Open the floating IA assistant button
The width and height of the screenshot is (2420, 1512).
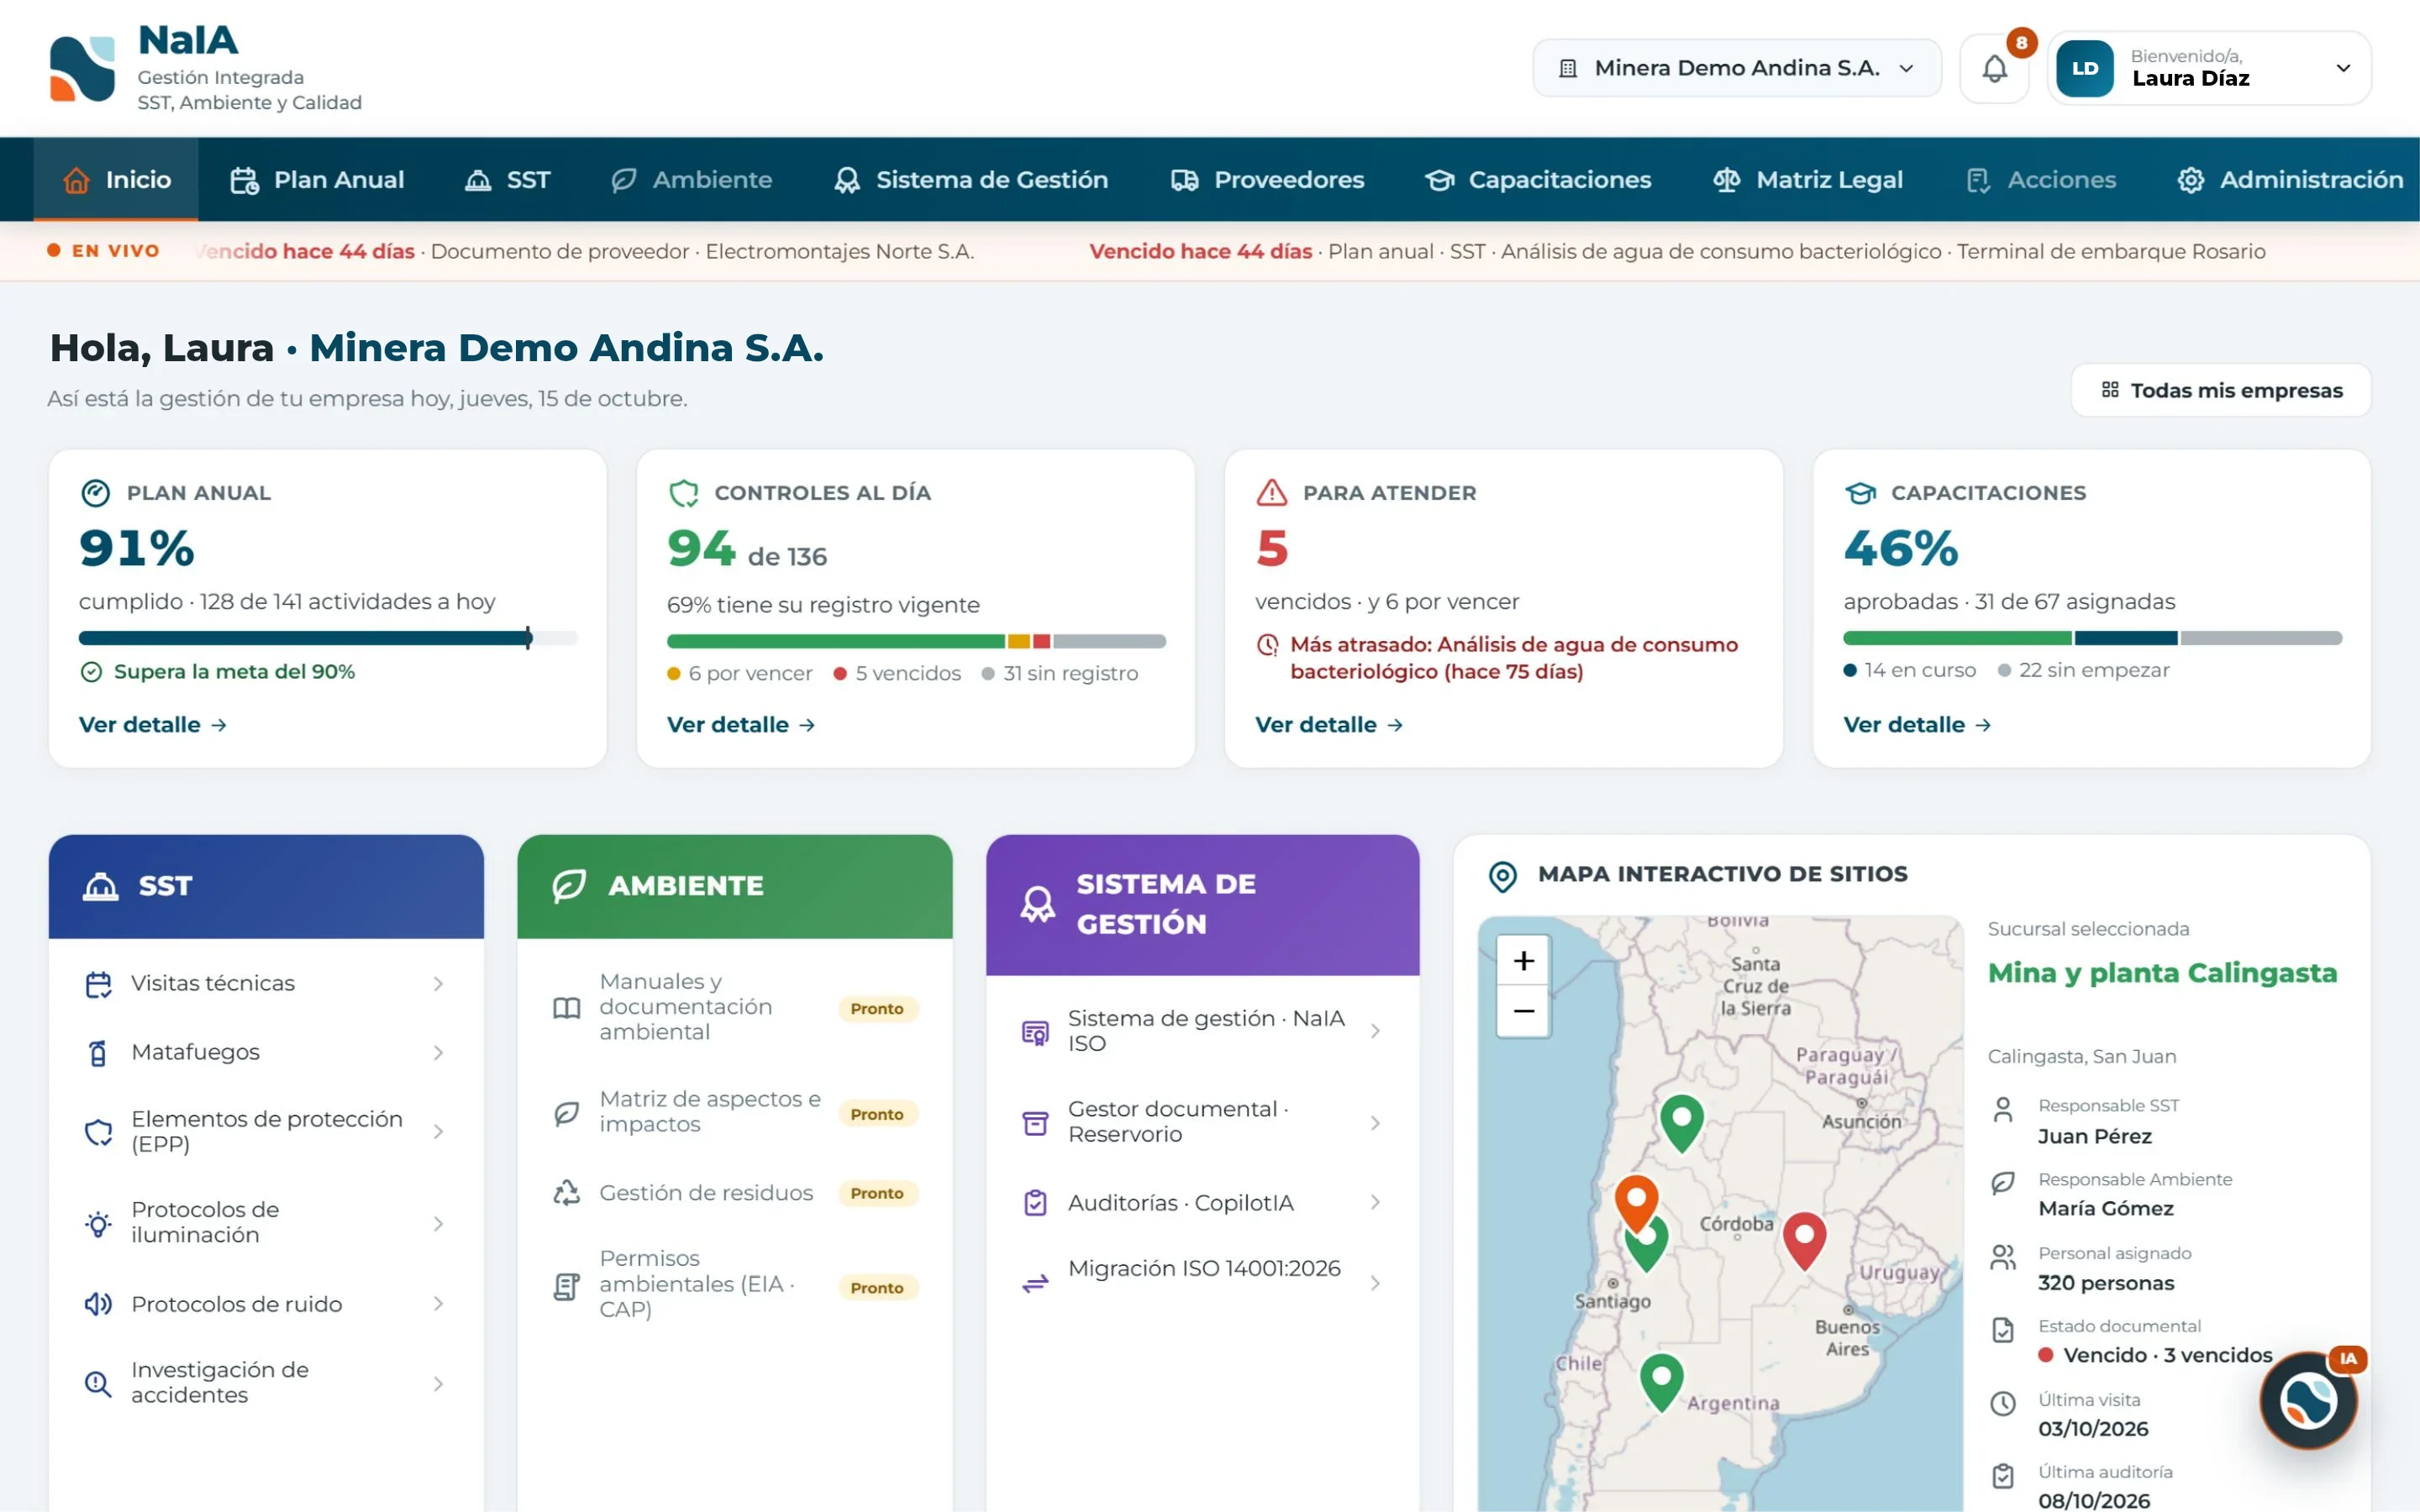tap(2308, 1400)
